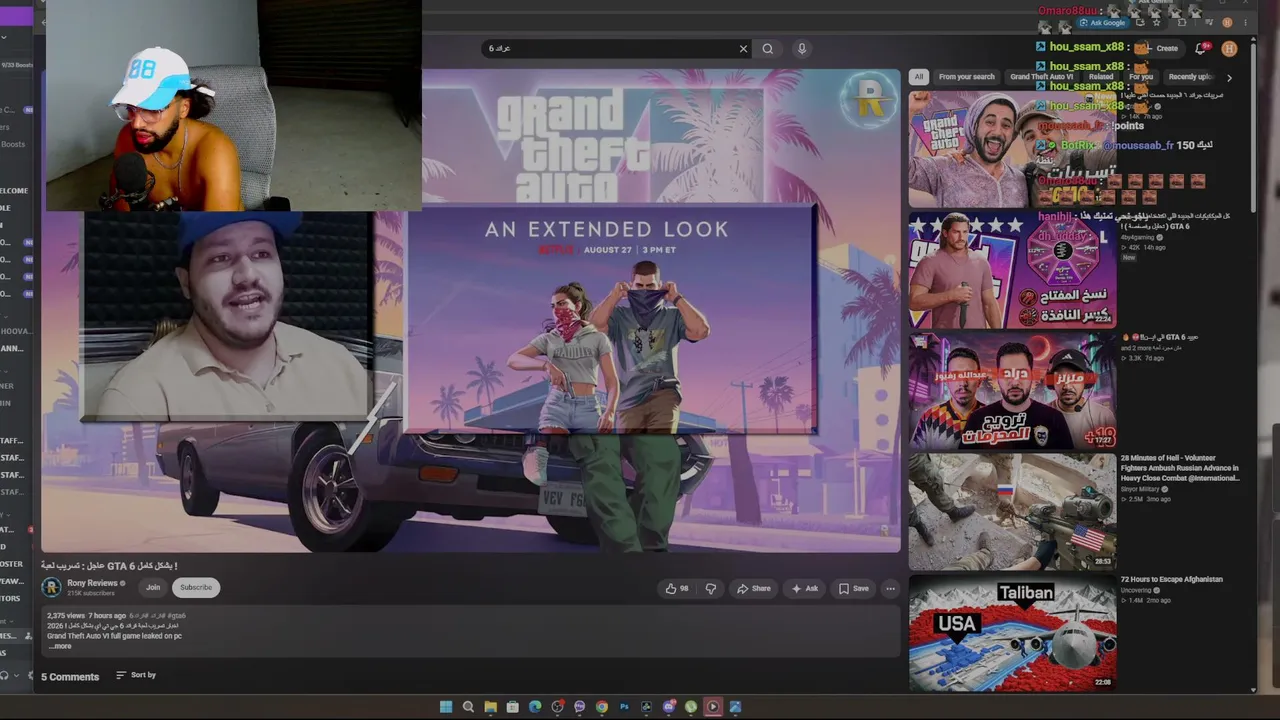Open File Explorer from the taskbar
Image resolution: width=1280 pixels, height=720 pixels.
[490, 707]
